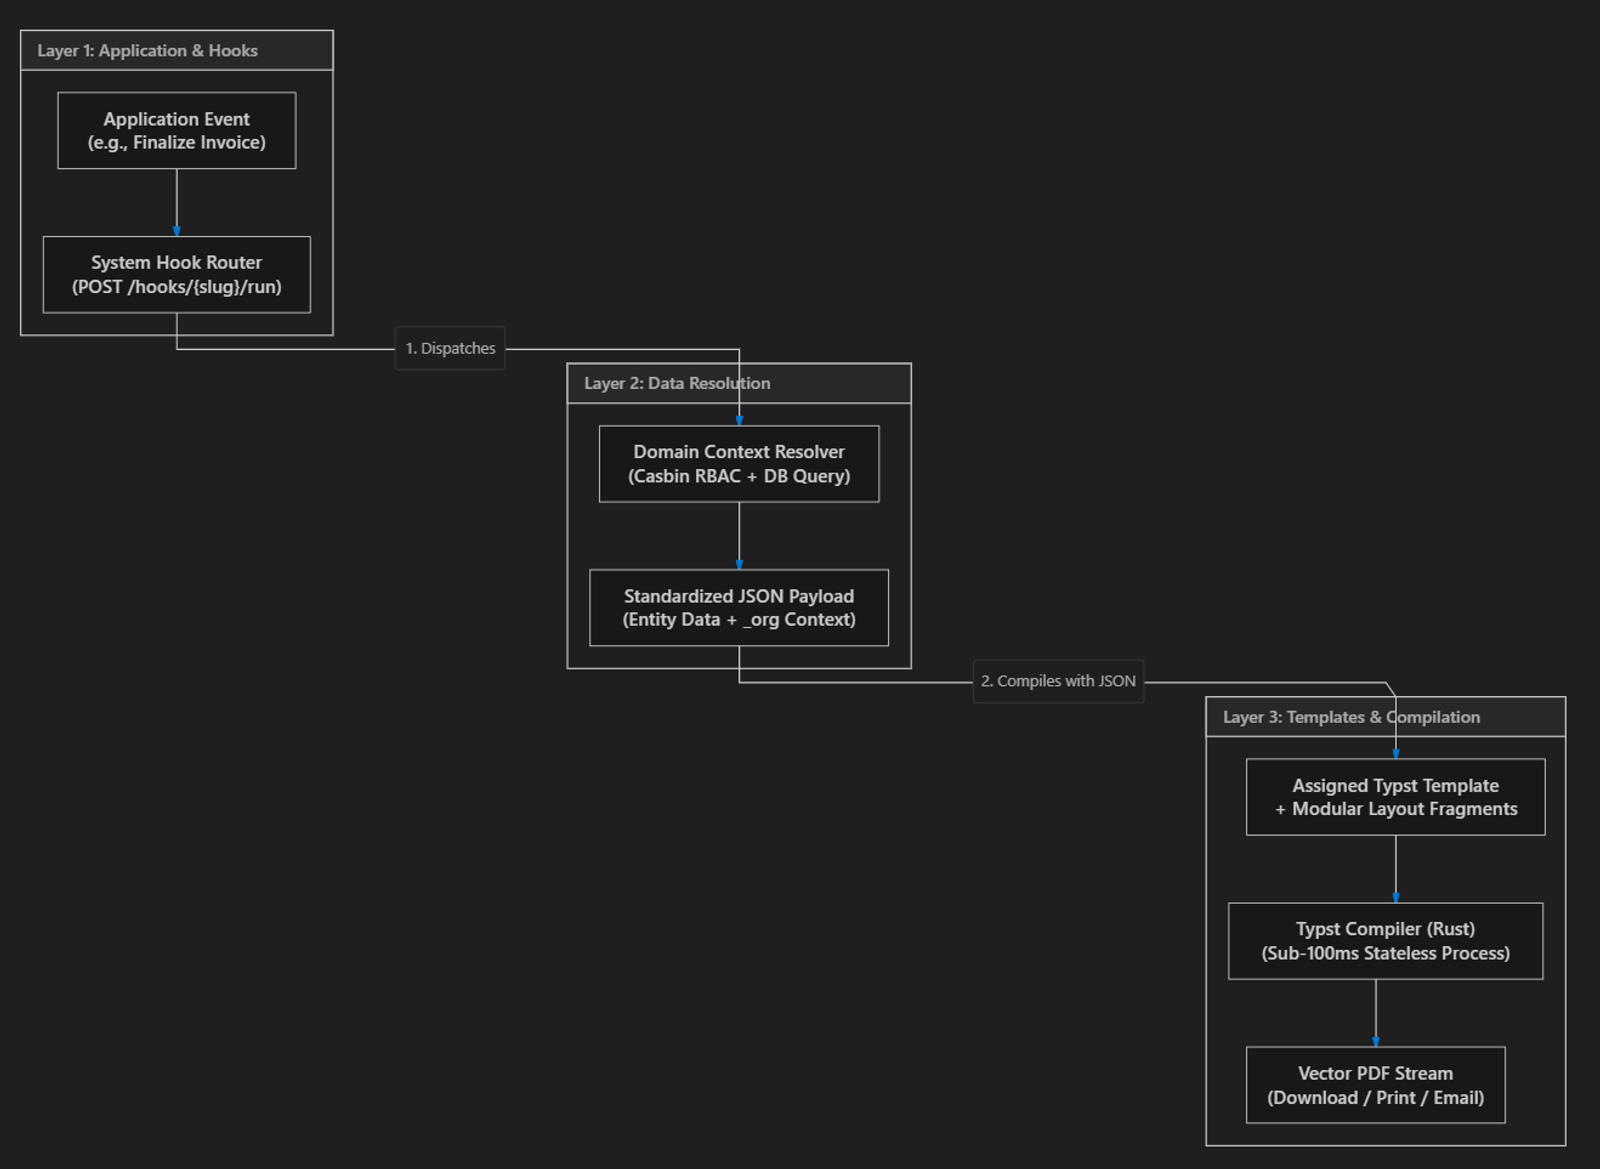Screen dimensions: 1600x1169
Task: Select the 'Layer 2: Data Resolution' header
Action: 739,383
